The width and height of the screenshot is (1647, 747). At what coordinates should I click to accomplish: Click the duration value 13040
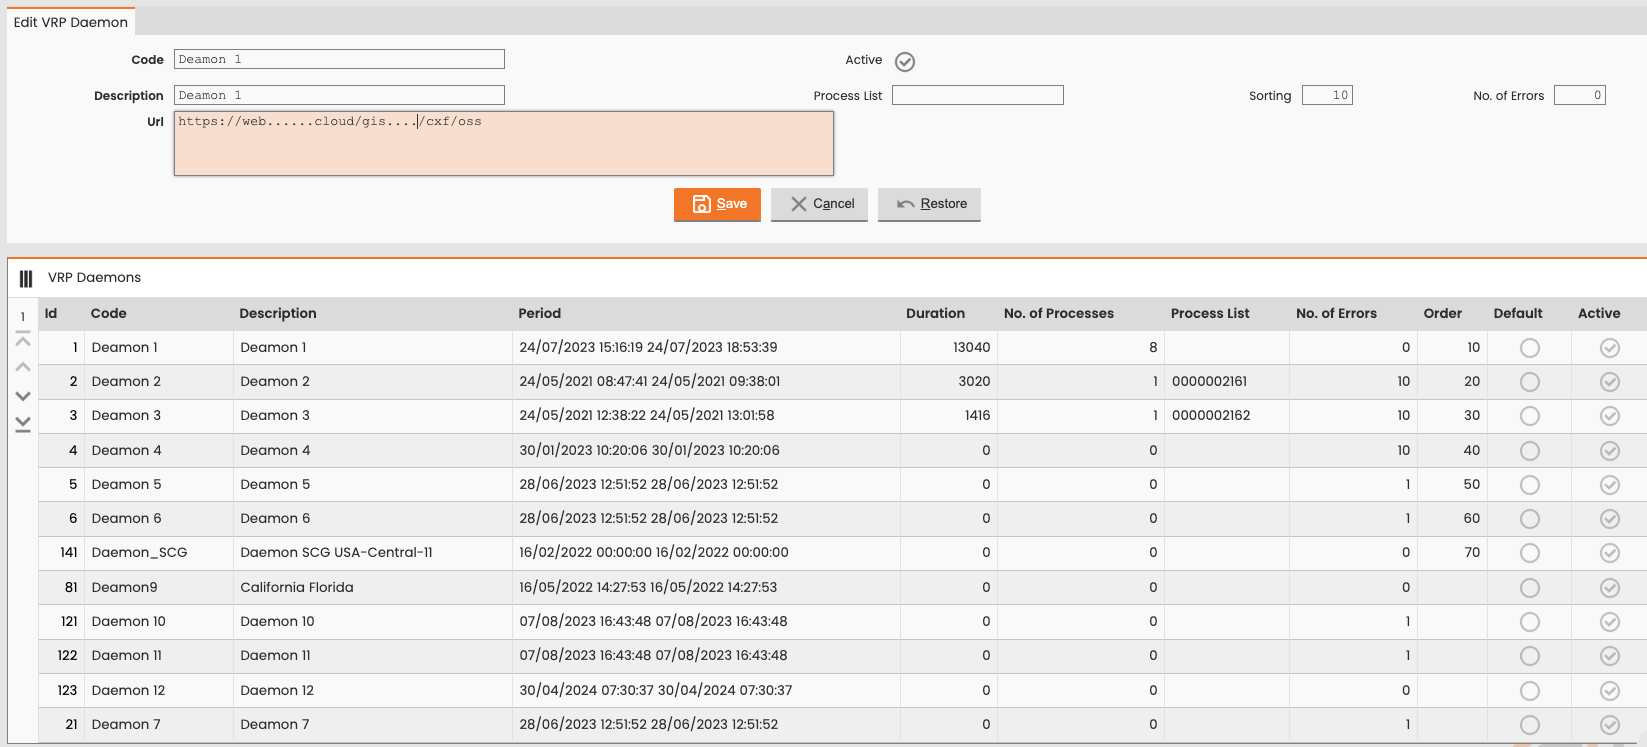[971, 347]
